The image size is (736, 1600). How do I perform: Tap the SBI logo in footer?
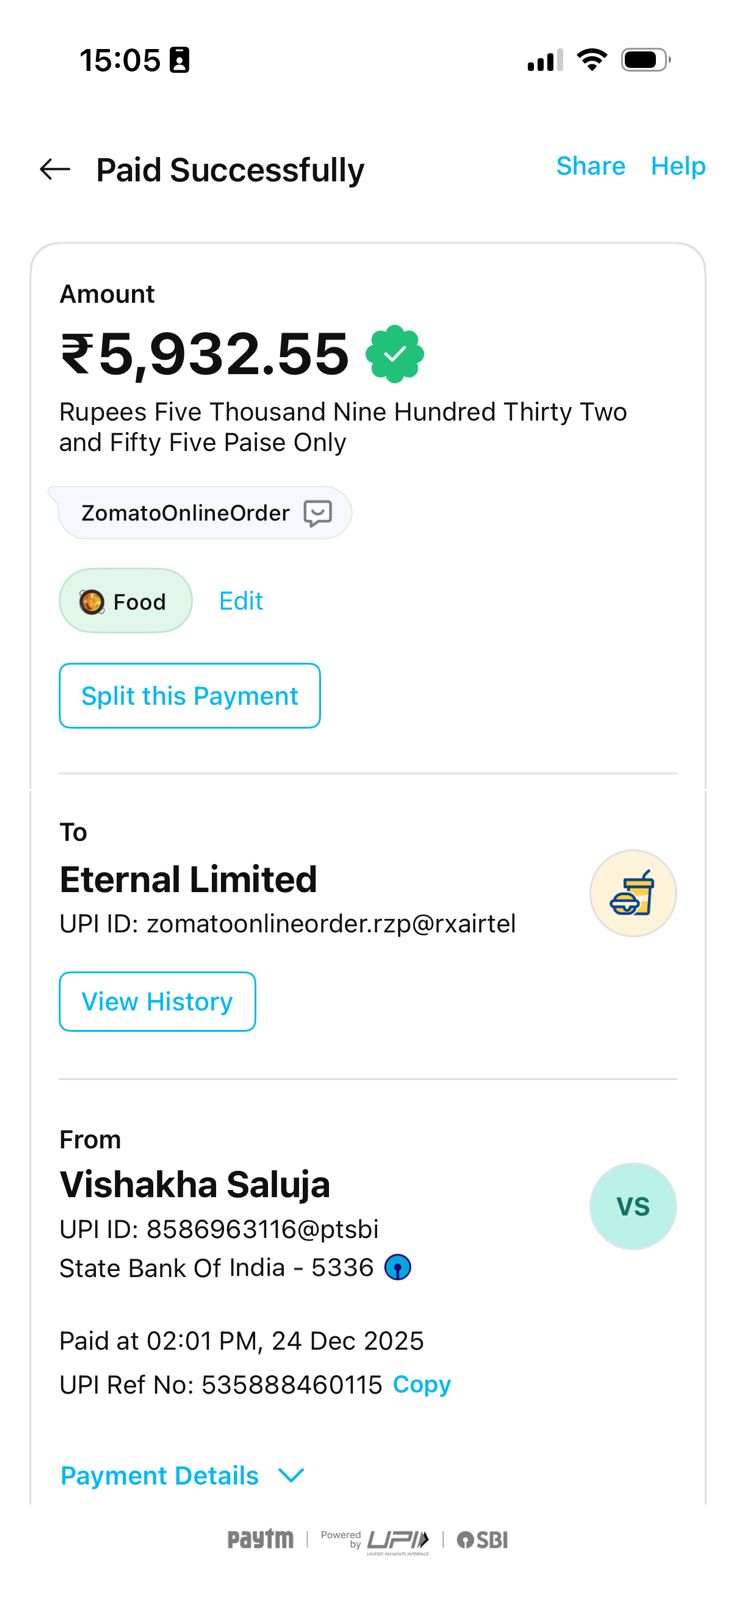point(483,1540)
